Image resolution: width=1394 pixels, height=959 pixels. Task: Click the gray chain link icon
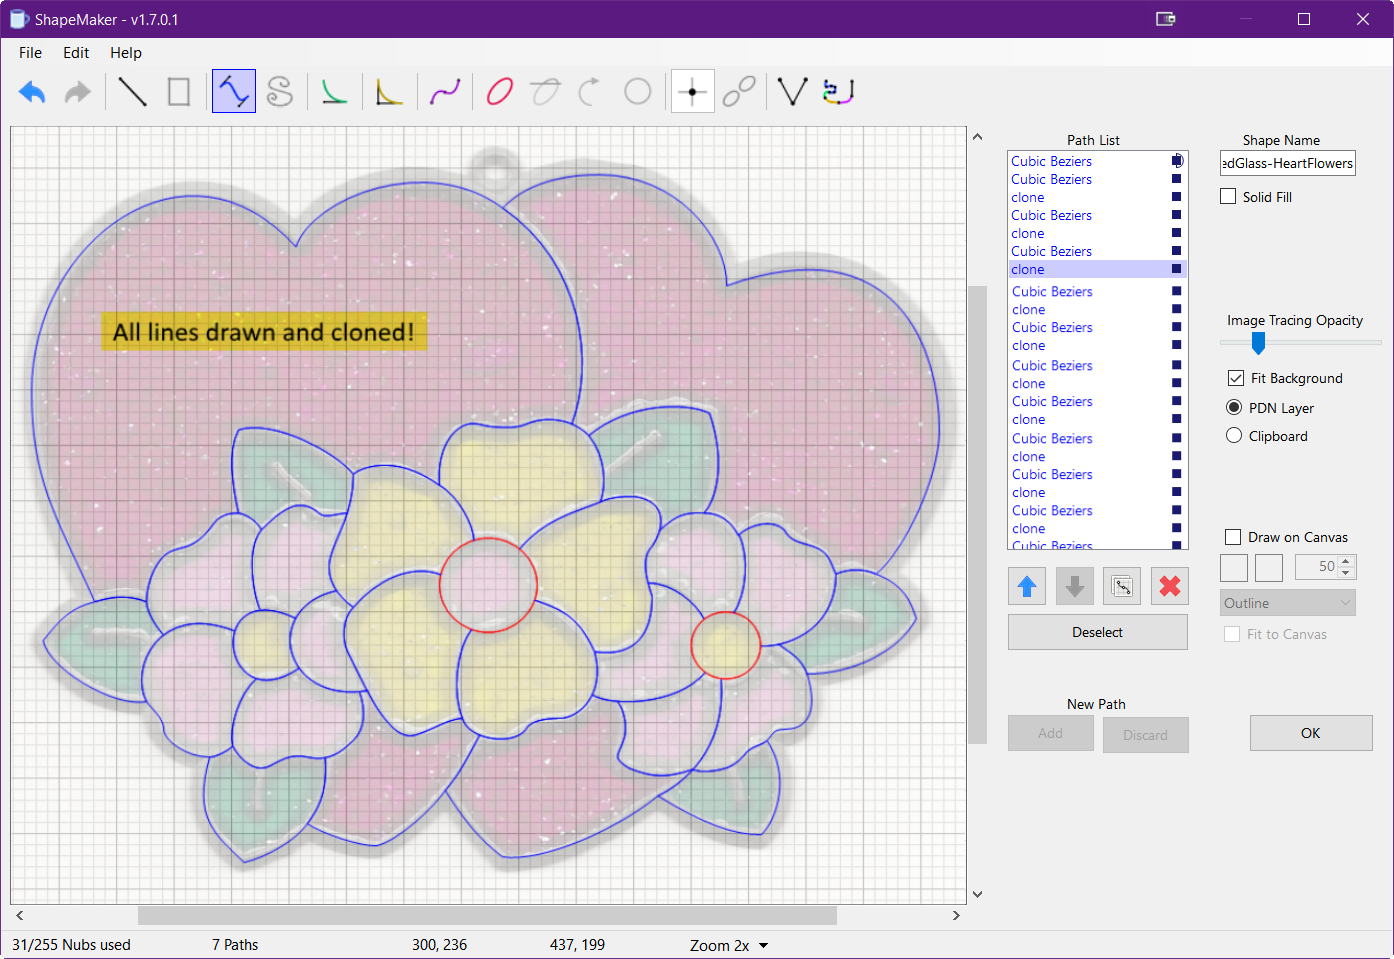[739, 92]
